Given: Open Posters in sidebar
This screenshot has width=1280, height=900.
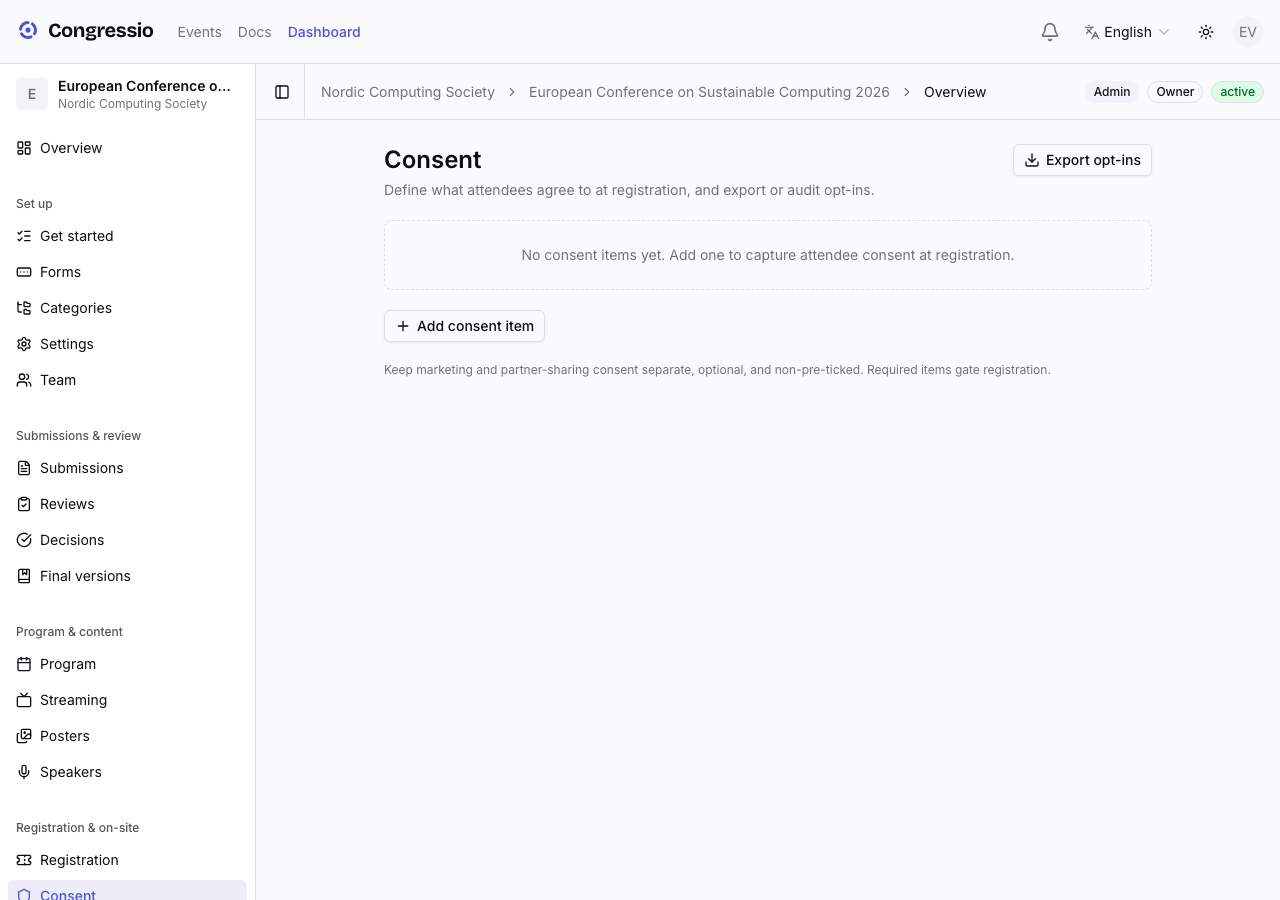Looking at the screenshot, I should click(x=127, y=736).
